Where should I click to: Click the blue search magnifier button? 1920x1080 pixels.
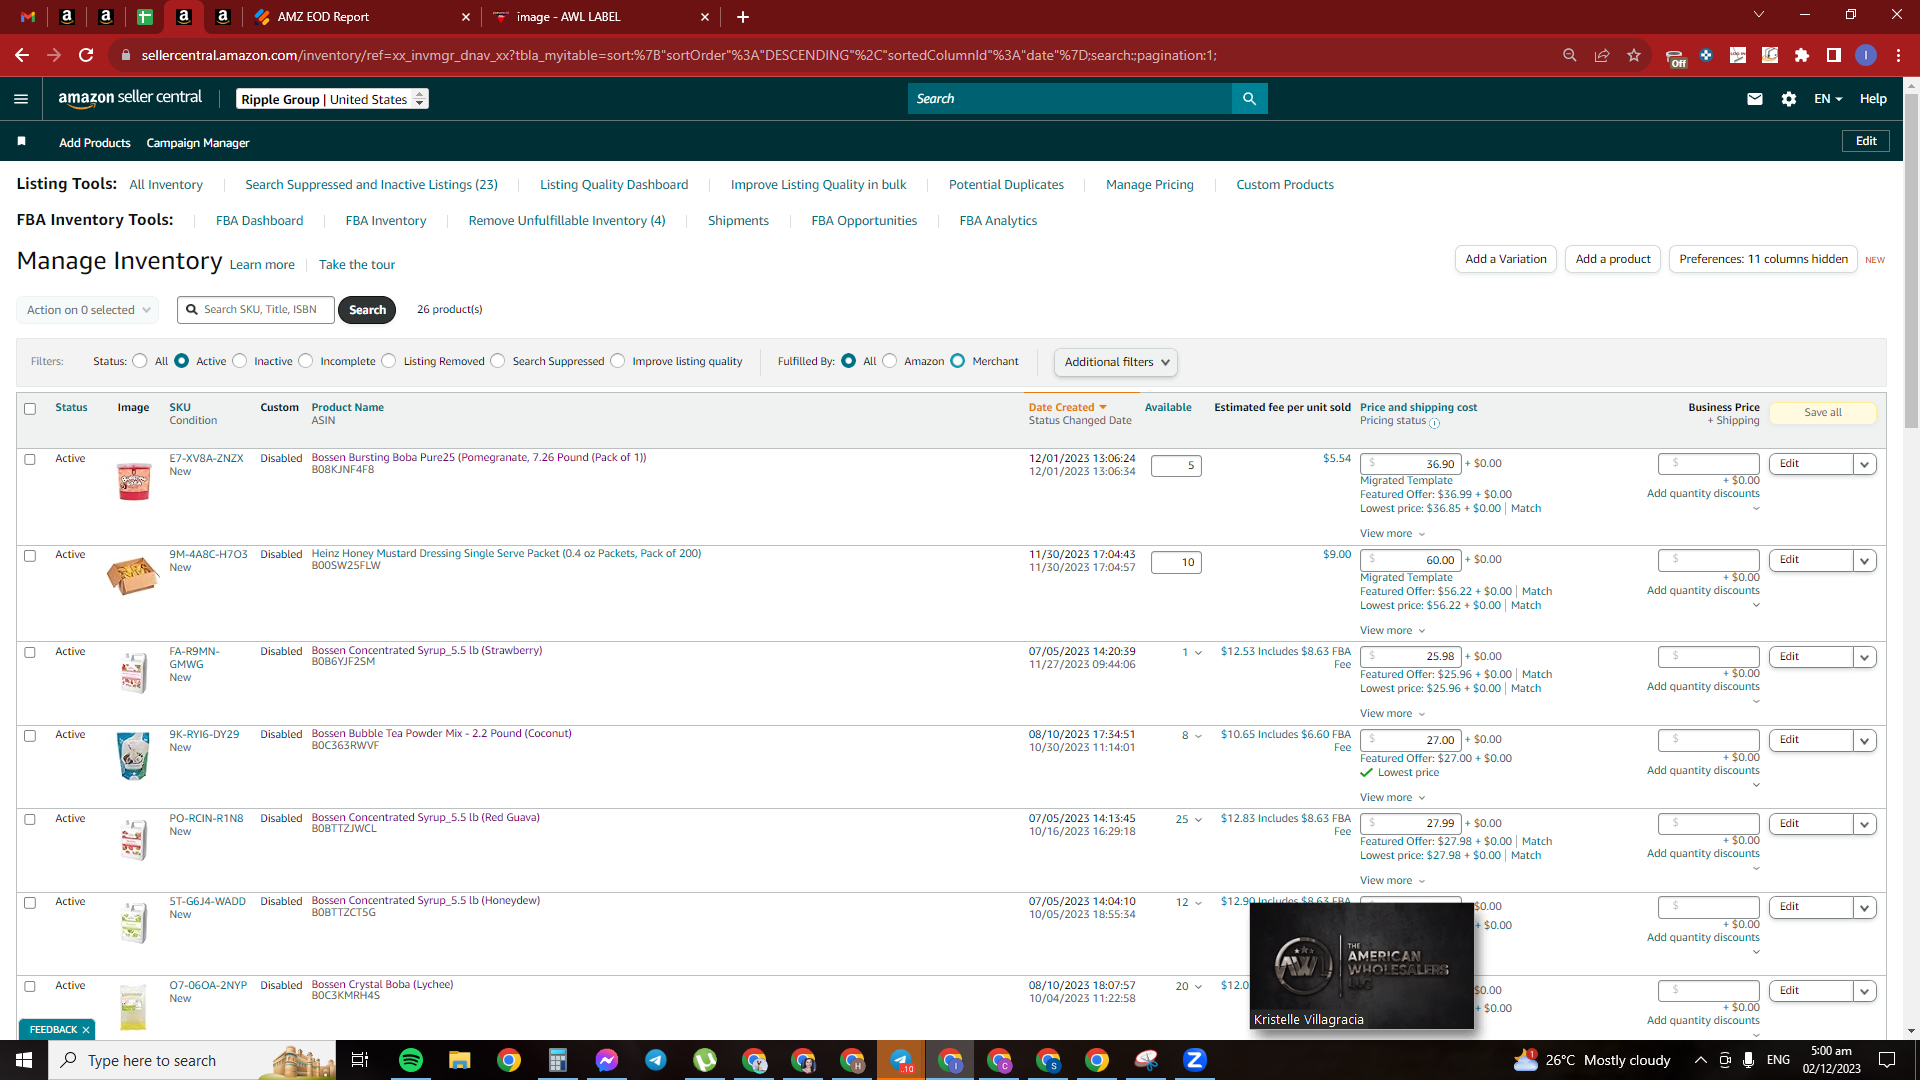pyautogui.click(x=1249, y=99)
